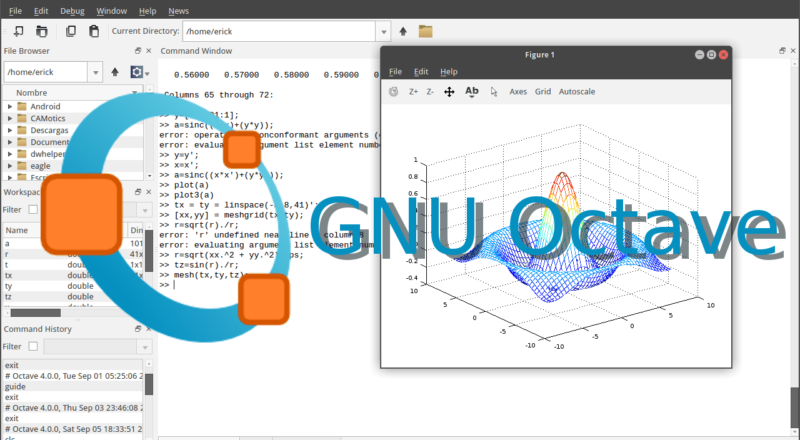Screen dimensions: 800x440
Task: Close the File Browser panel
Action: tap(148, 51)
